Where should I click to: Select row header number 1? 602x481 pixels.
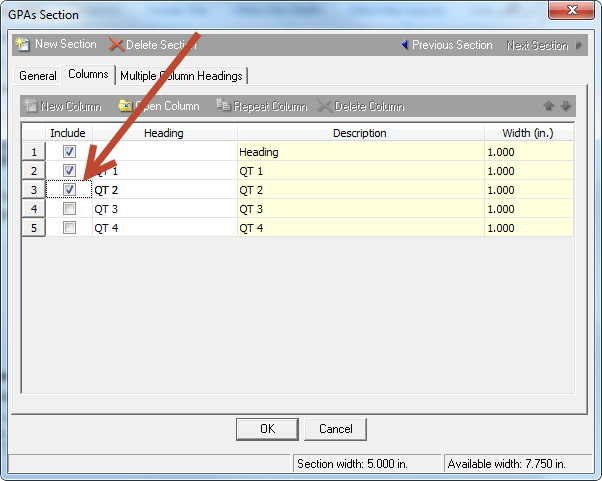coord(34,152)
